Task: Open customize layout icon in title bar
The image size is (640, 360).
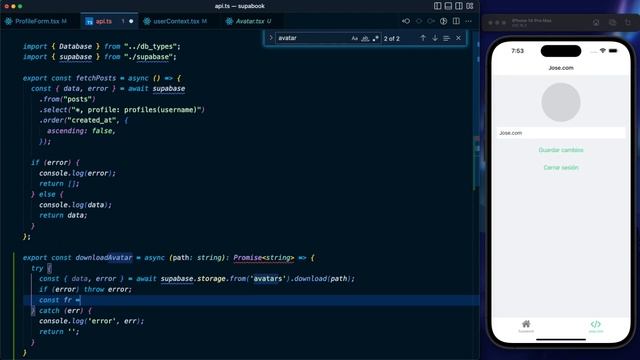Action: 470,6
